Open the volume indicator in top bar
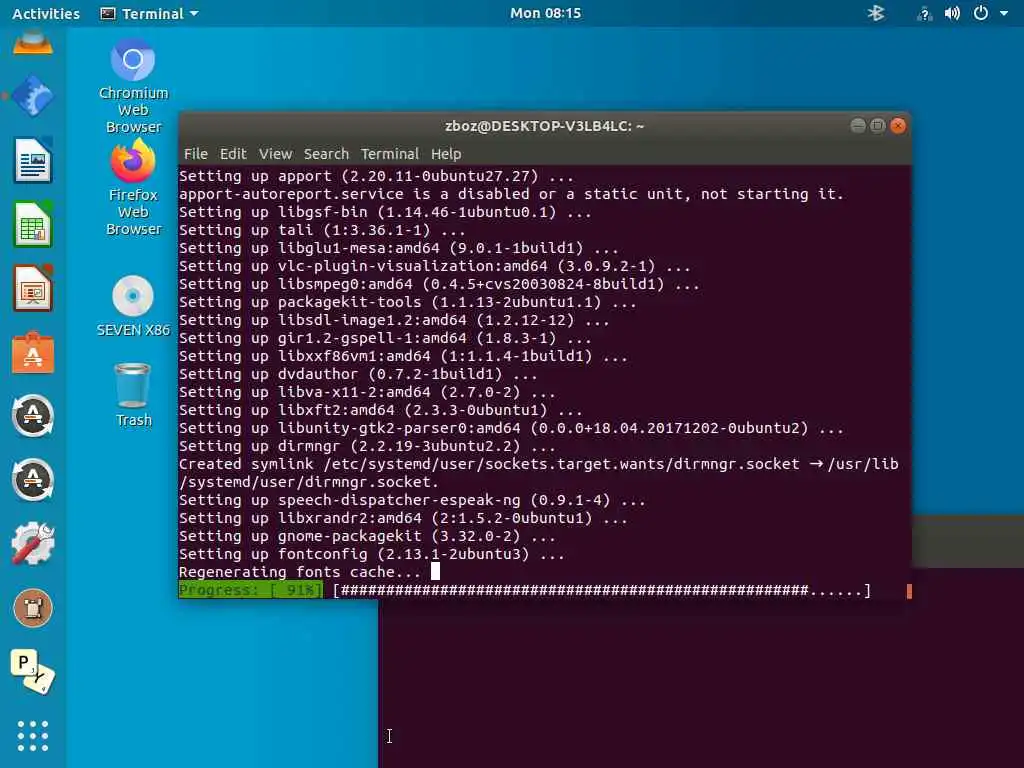The image size is (1024, 768). pos(952,13)
